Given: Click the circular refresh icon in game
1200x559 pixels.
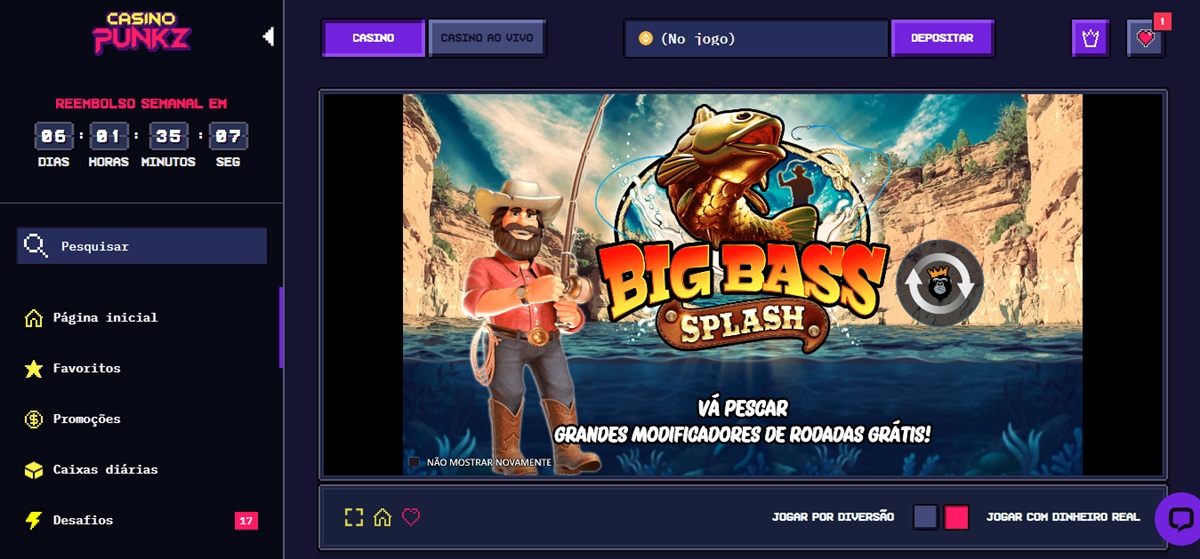Looking at the screenshot, I should point(939,283).
